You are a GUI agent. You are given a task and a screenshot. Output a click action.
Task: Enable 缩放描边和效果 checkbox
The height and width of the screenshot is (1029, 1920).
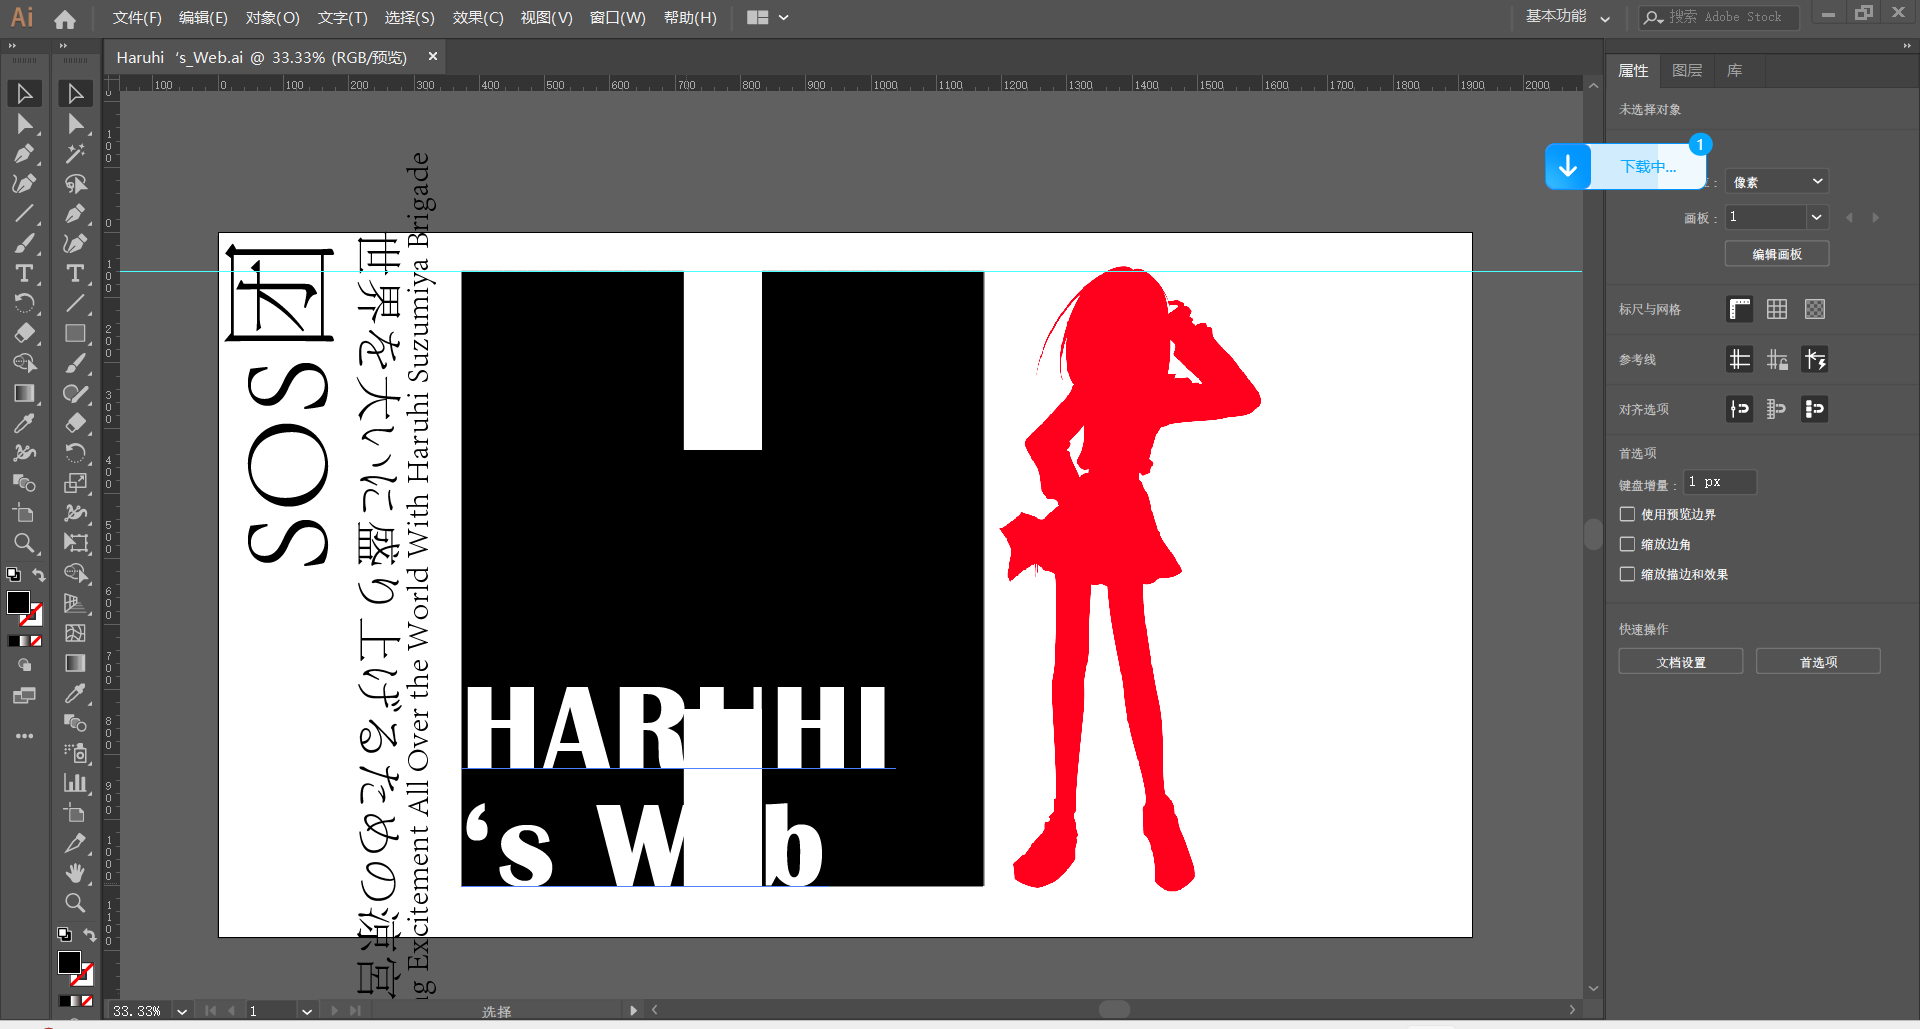(1627, 574)
